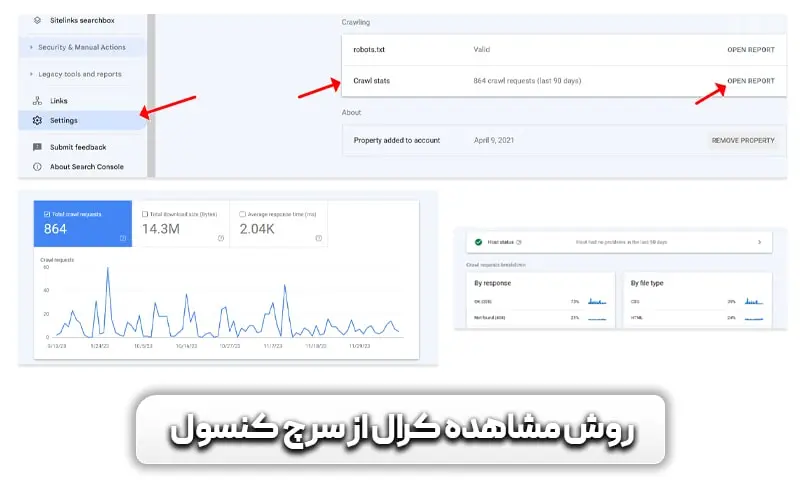
Task: Select Settings in the sidebar menu
Action: 83,120
